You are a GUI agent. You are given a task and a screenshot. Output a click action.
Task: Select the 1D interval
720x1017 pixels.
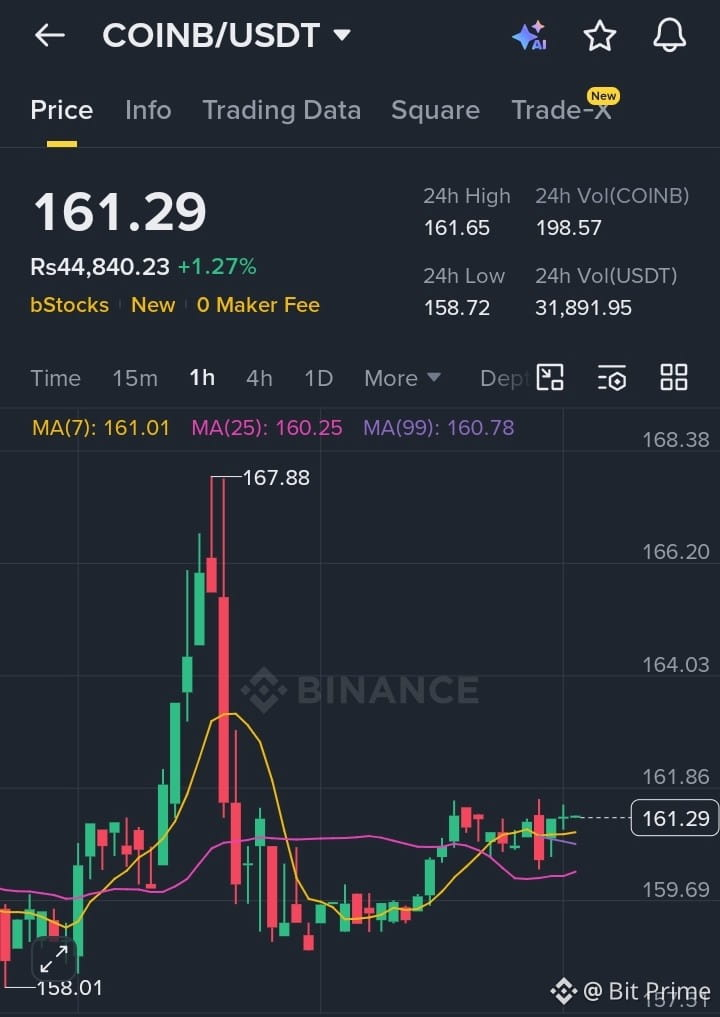318,378
